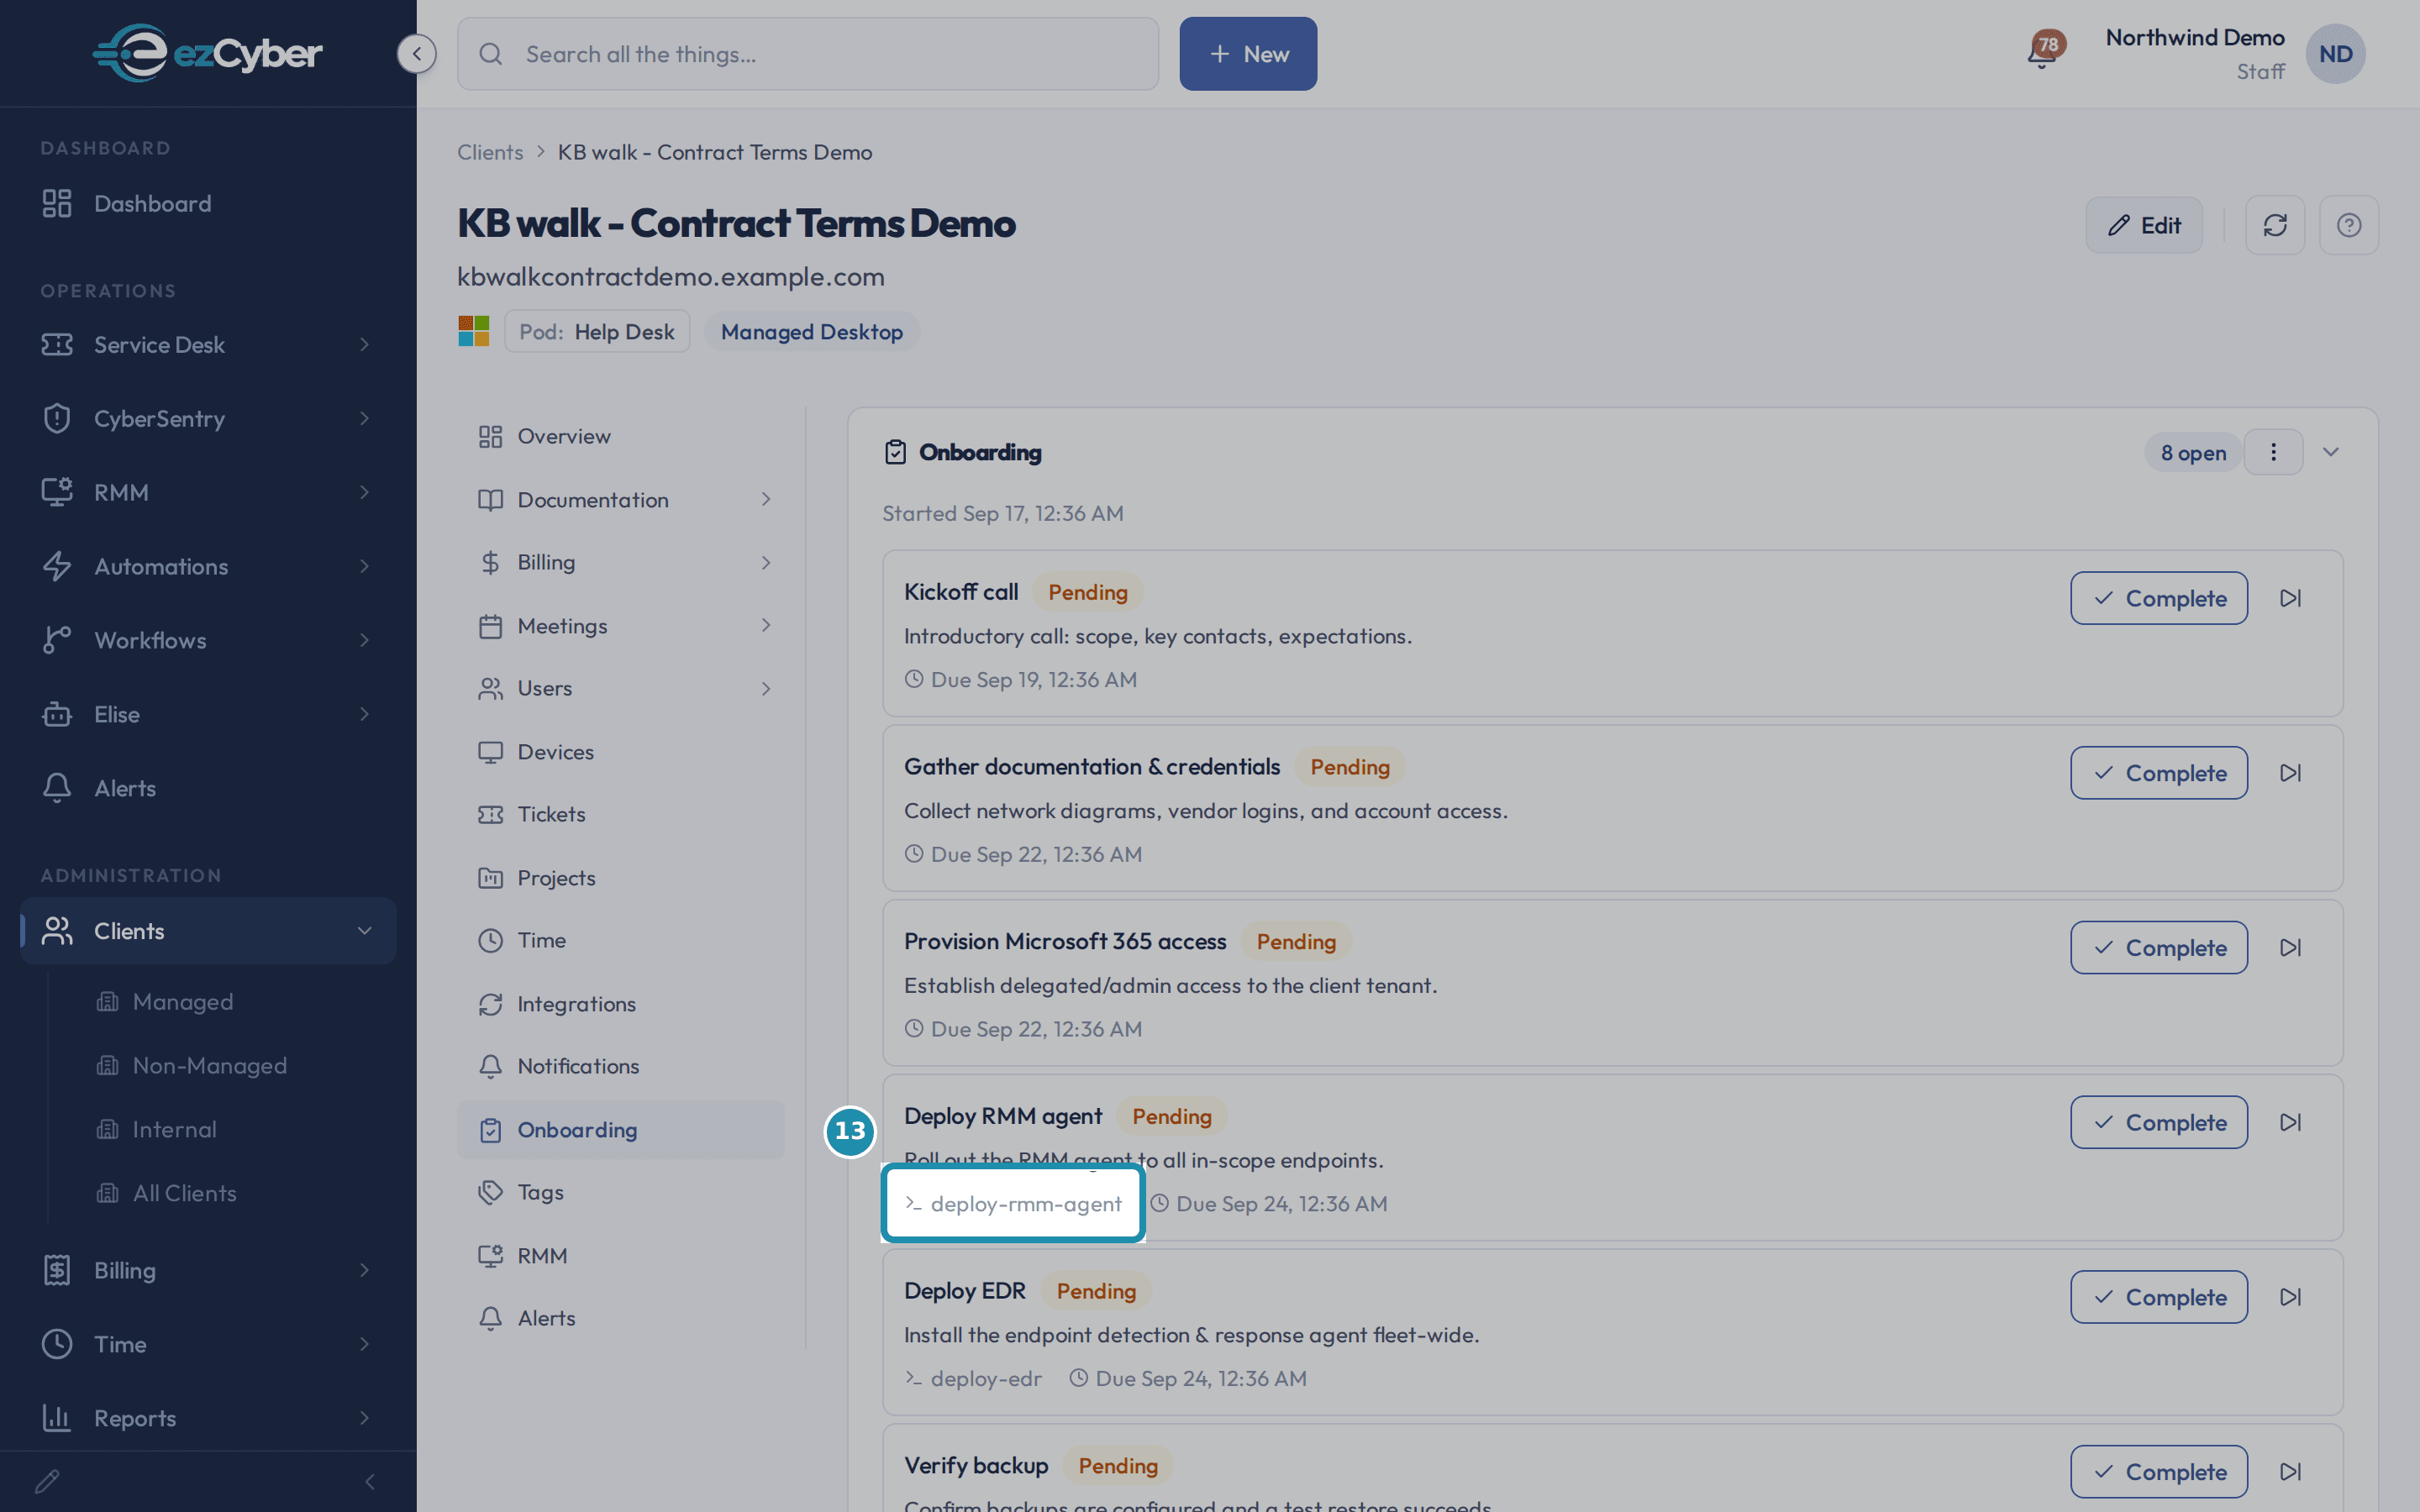
Task: Open the notifications bell with 78 badge
Action: click(2044, 52)
